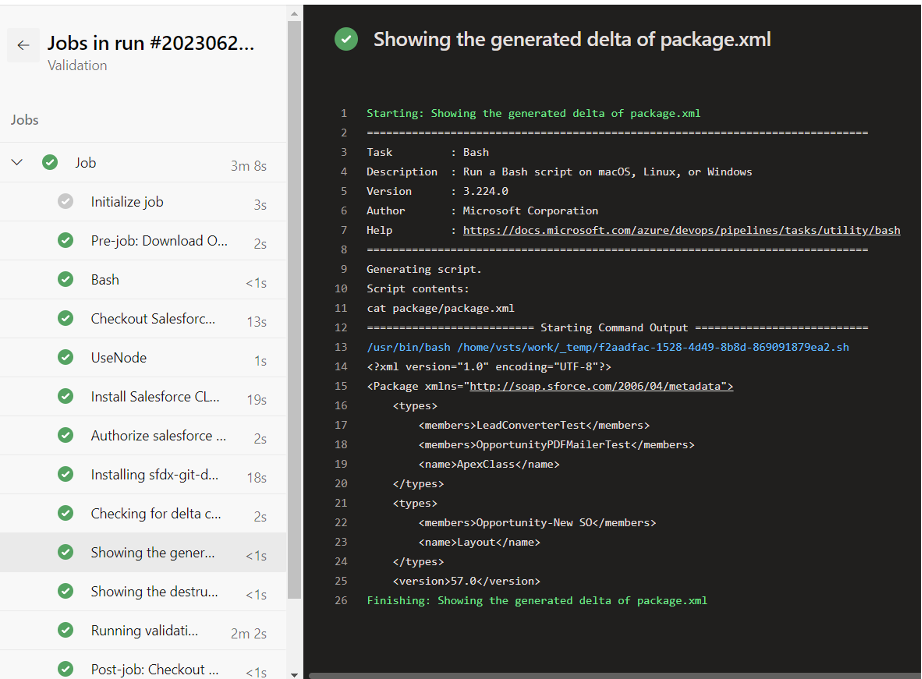Click the 'Starting Command Output' separator line
The image size is (922, 679).
pyautogui.click(x=617, y=327)
